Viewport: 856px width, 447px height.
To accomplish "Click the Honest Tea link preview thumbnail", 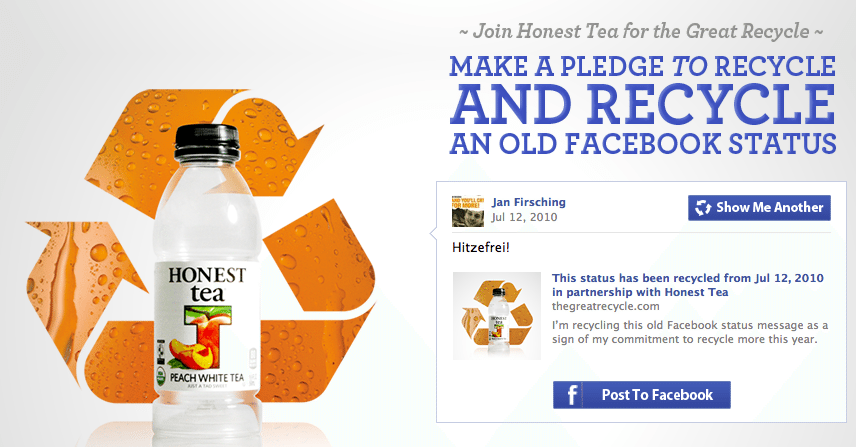I will pyautogui.click(x=497, y=315).
